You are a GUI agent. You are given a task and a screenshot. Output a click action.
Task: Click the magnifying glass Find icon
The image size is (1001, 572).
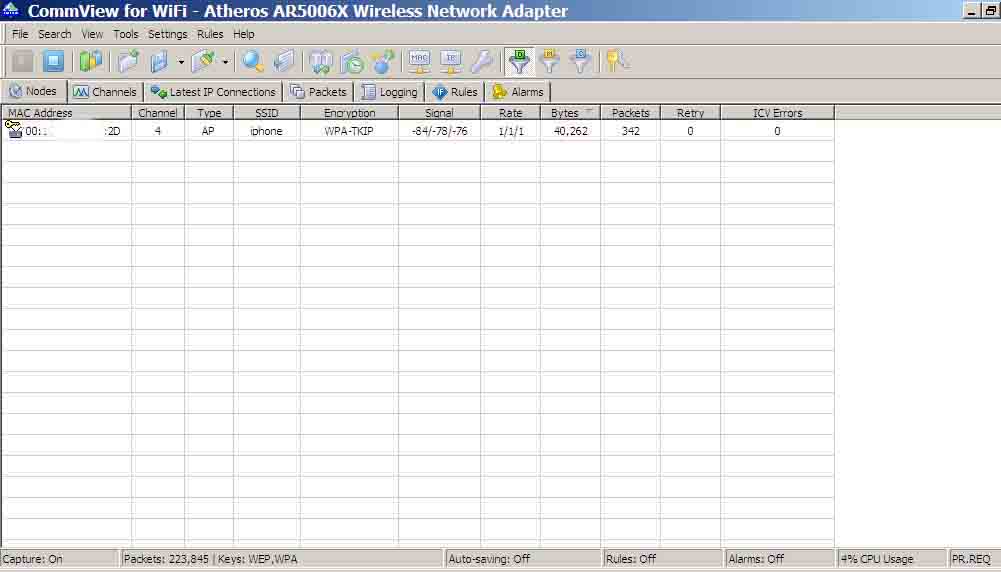(253, 61)
